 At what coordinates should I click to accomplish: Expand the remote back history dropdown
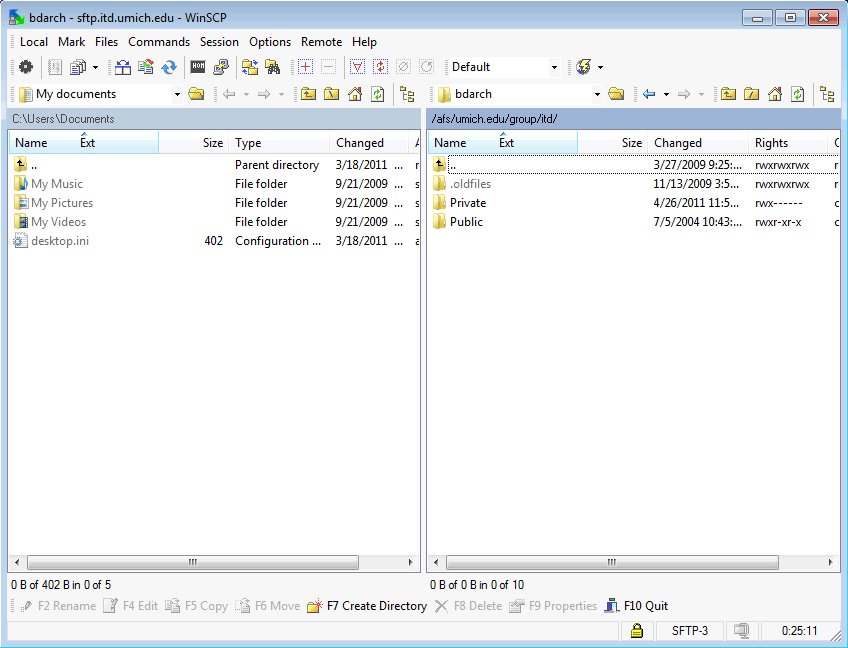(x=666, y=94)
